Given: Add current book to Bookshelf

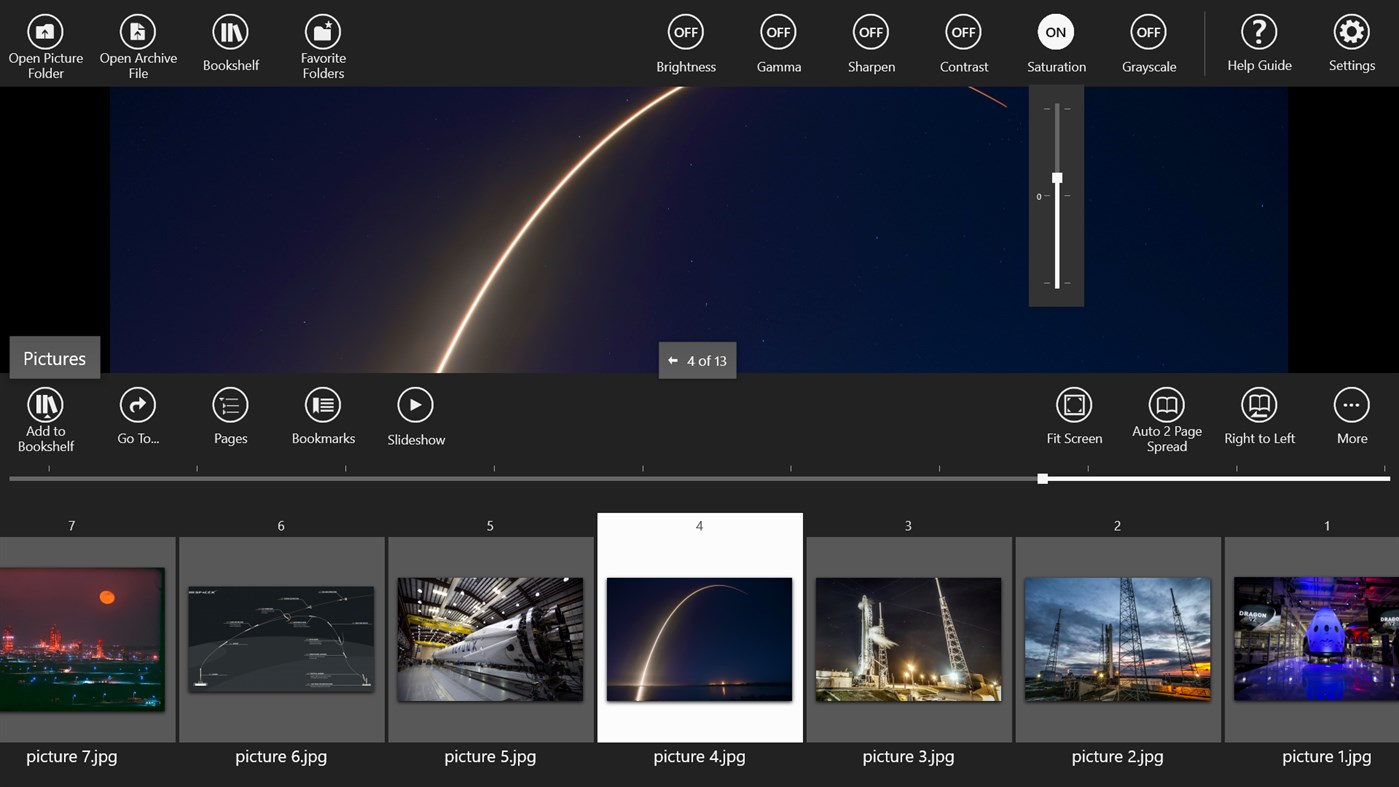Looking at the screenshot, I should [x=45, y=420].
